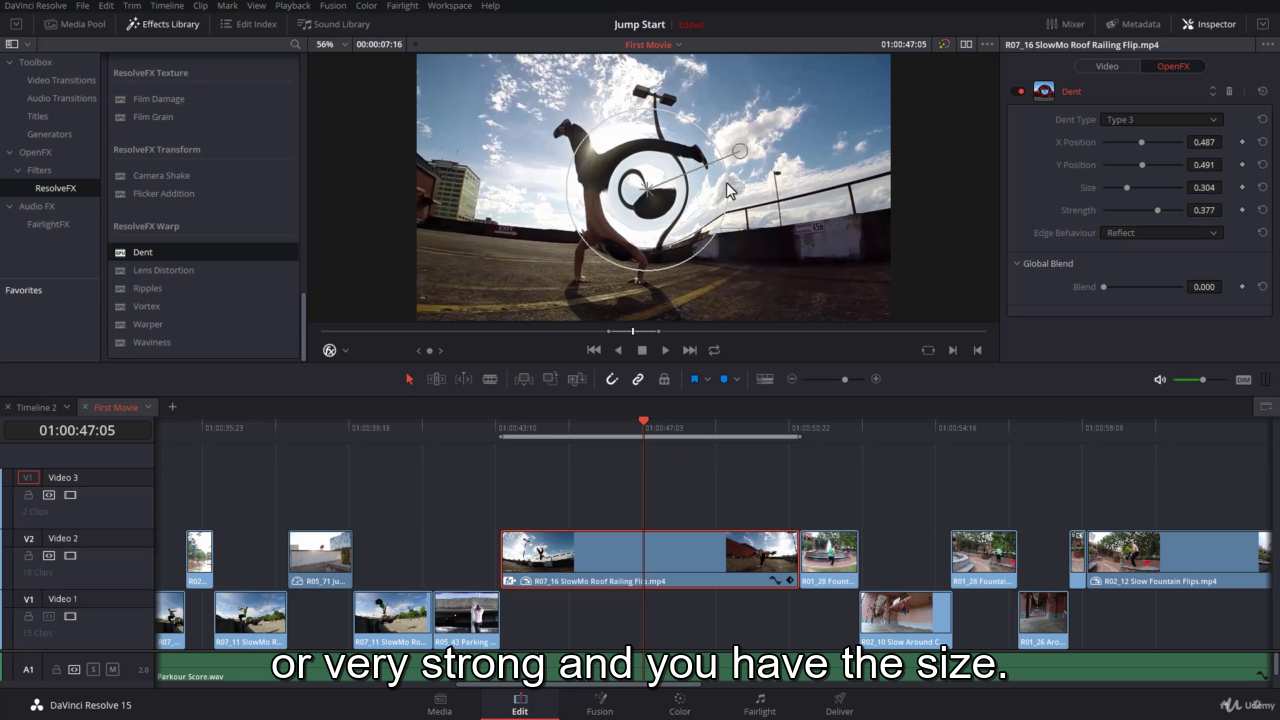Switch to the Color page tab
Viewport: 1280px width, 720px height.
(679, 704)
